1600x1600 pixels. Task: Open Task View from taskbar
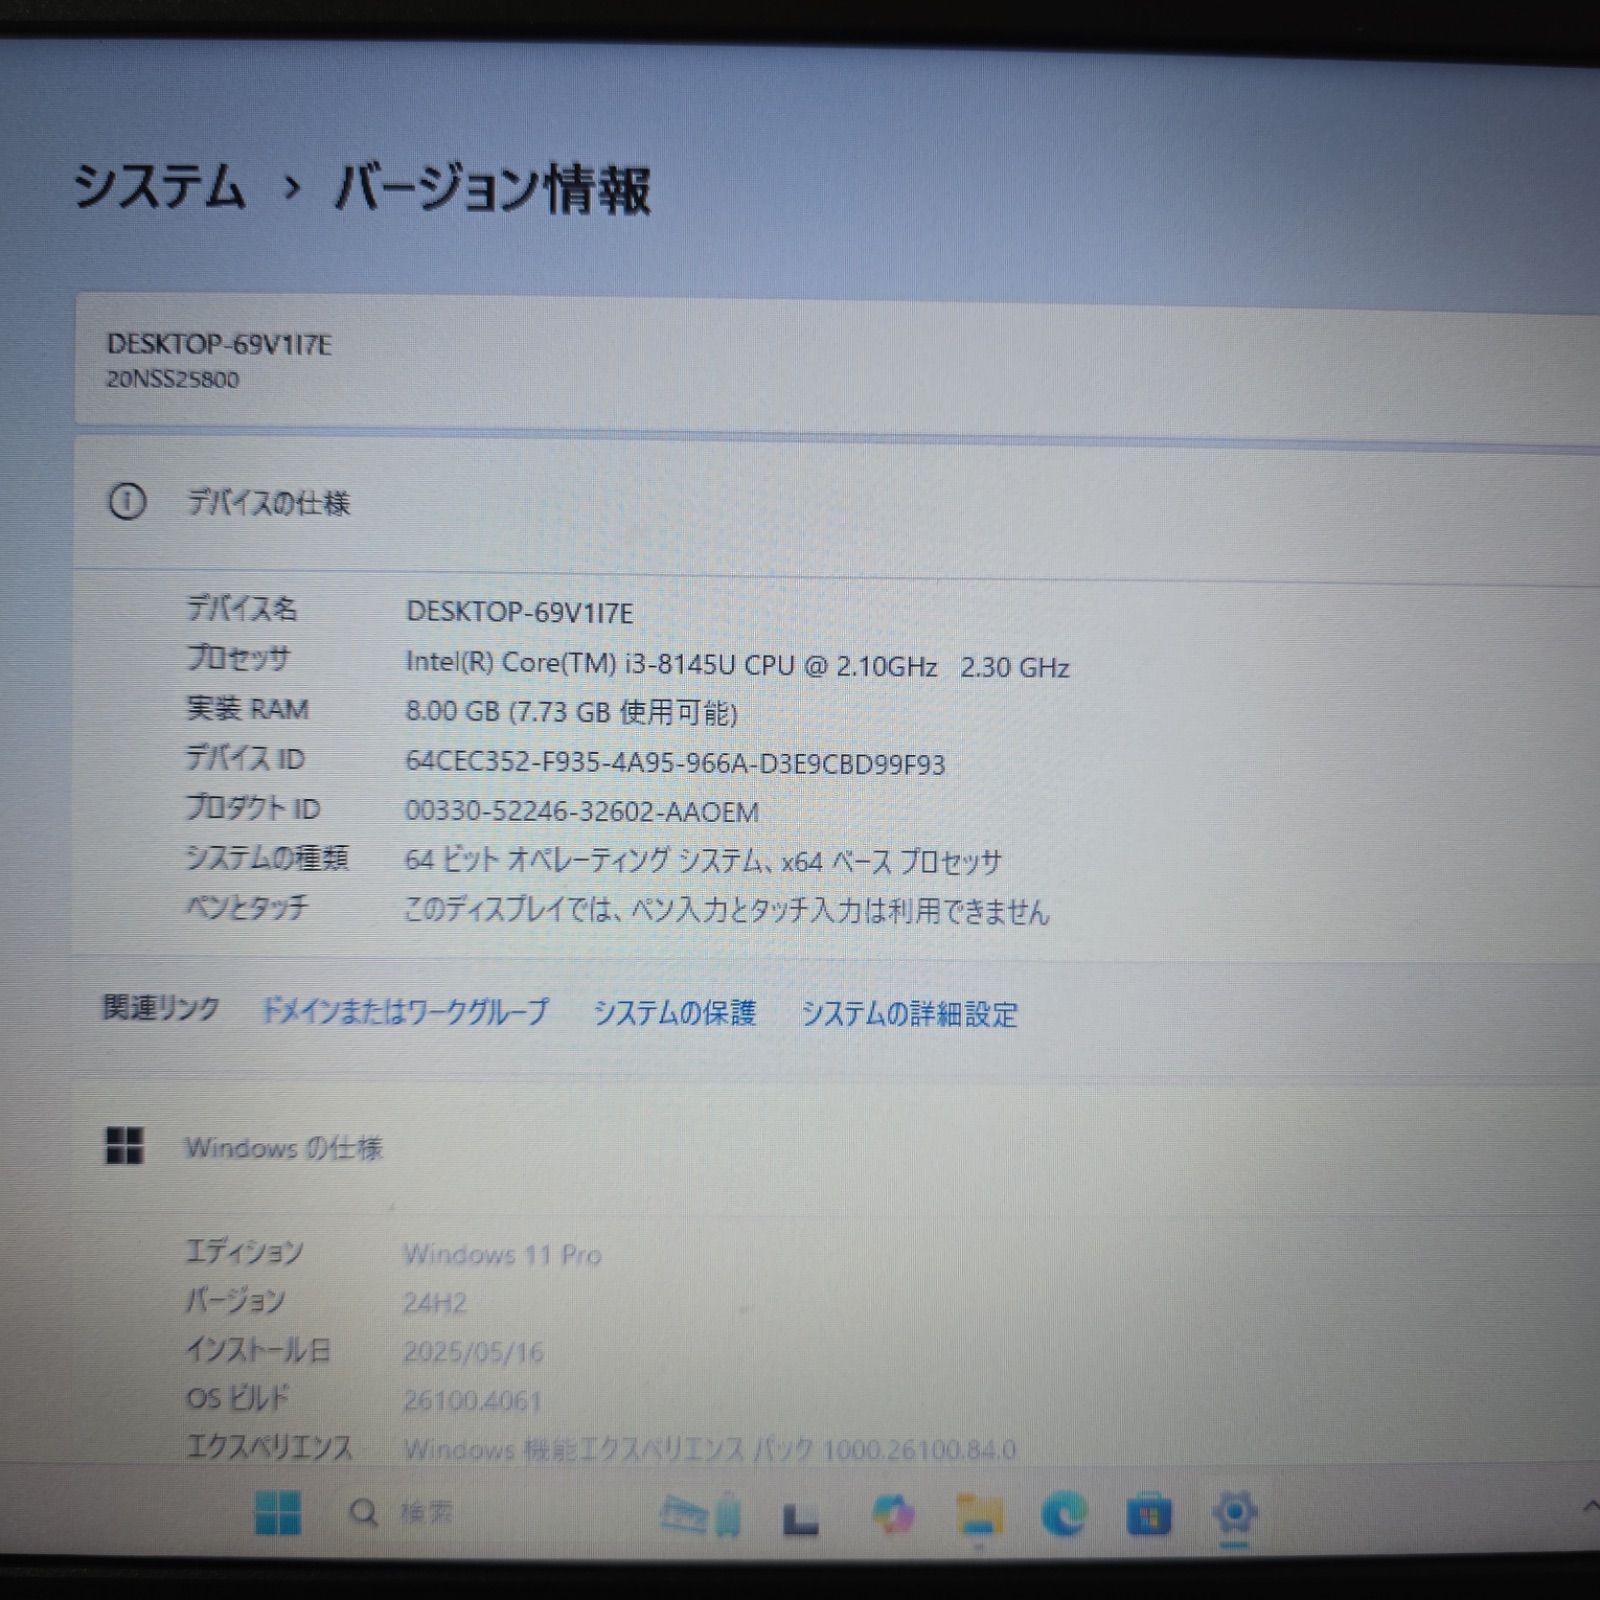[800, 1518]
